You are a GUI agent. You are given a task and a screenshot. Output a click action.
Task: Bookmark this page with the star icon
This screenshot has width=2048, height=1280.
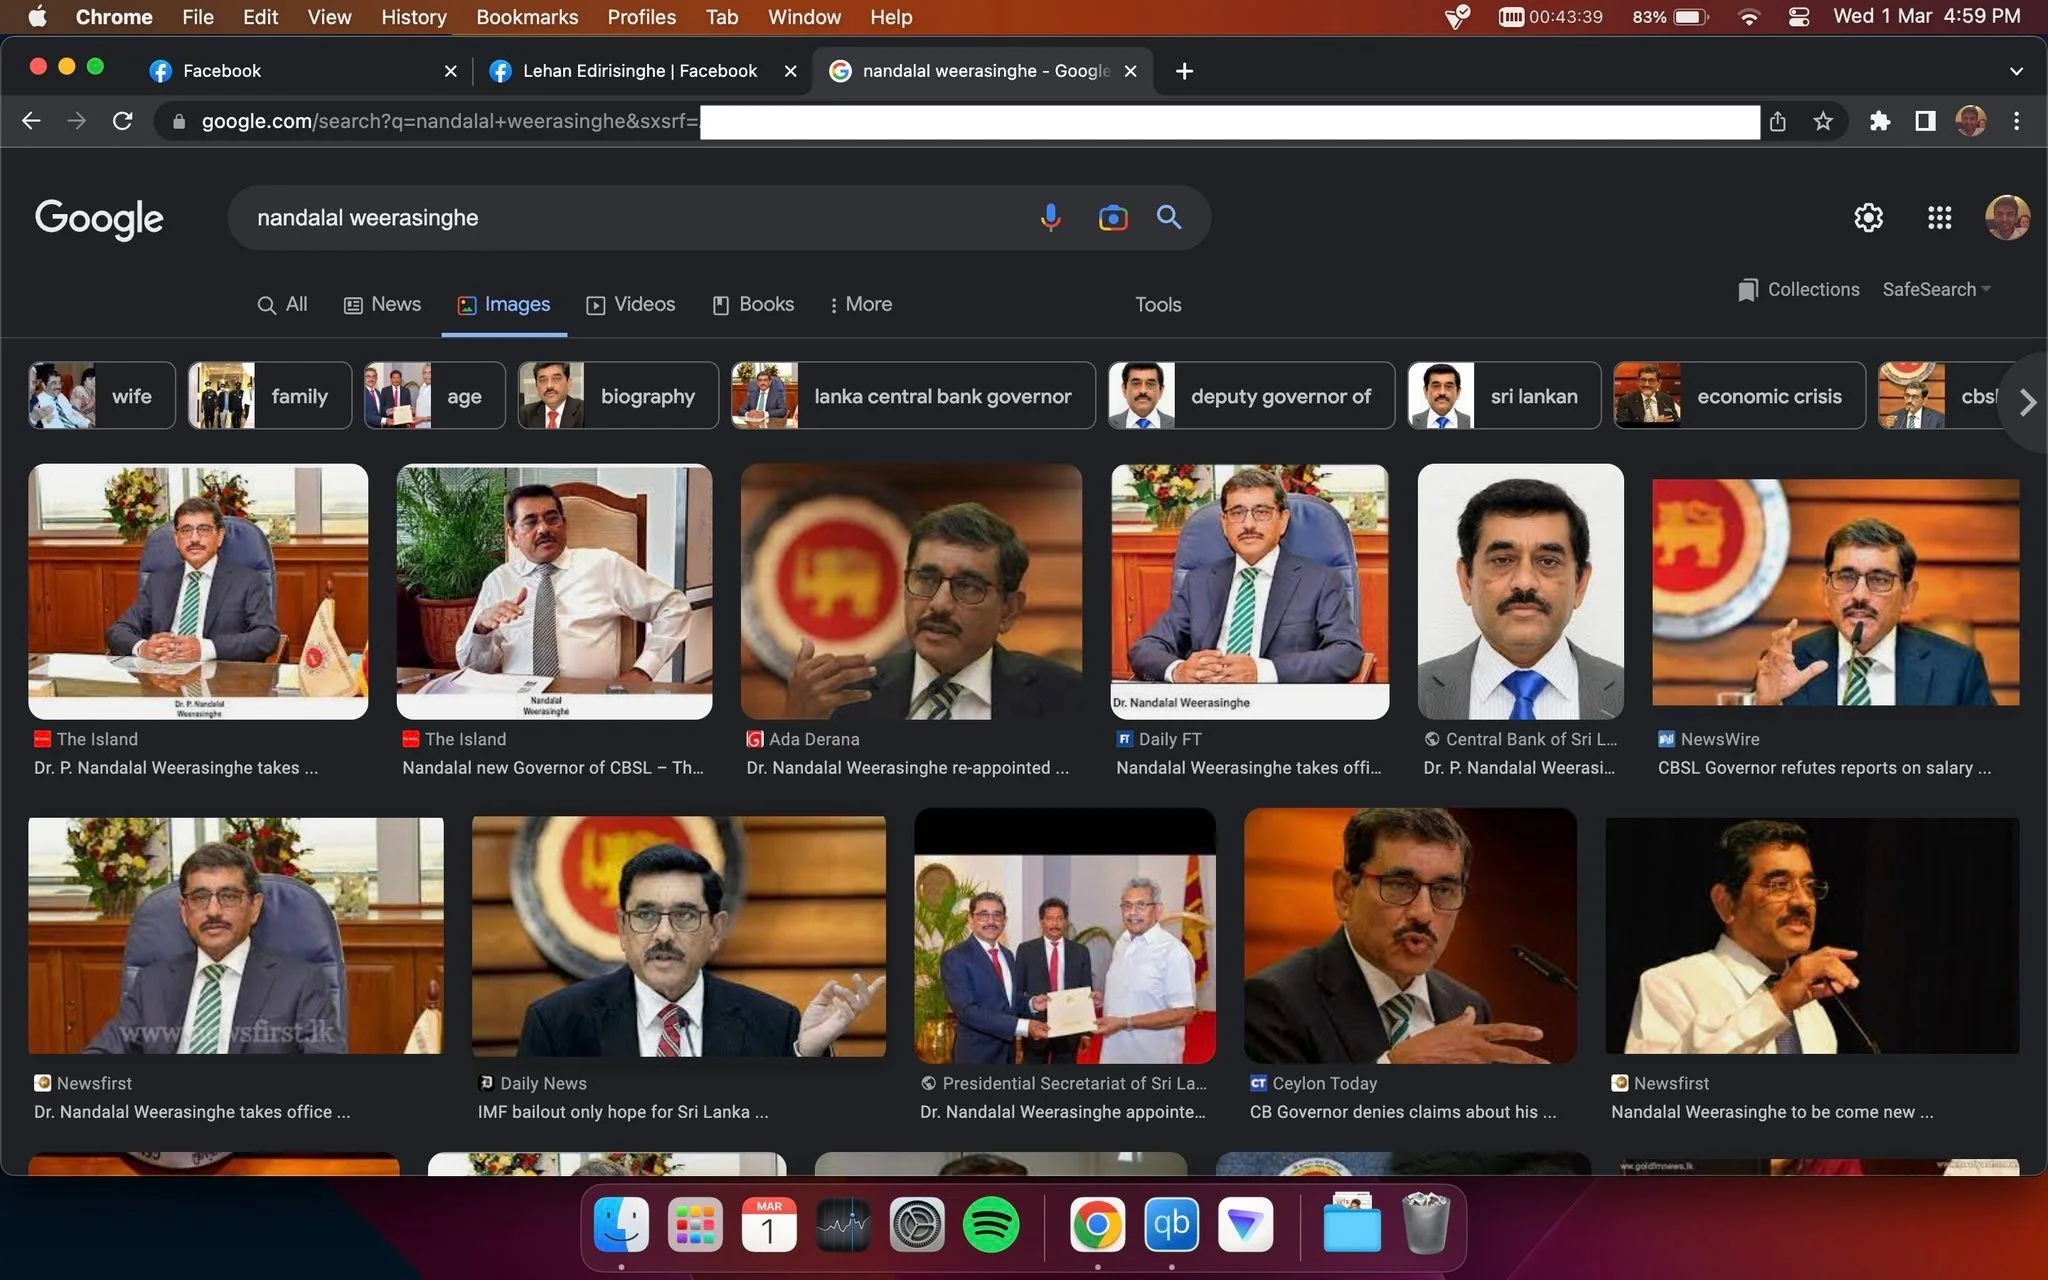[1823, 121]
